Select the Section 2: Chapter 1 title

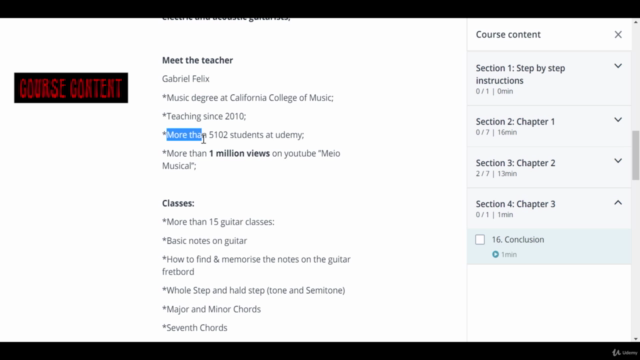point(515,122)
